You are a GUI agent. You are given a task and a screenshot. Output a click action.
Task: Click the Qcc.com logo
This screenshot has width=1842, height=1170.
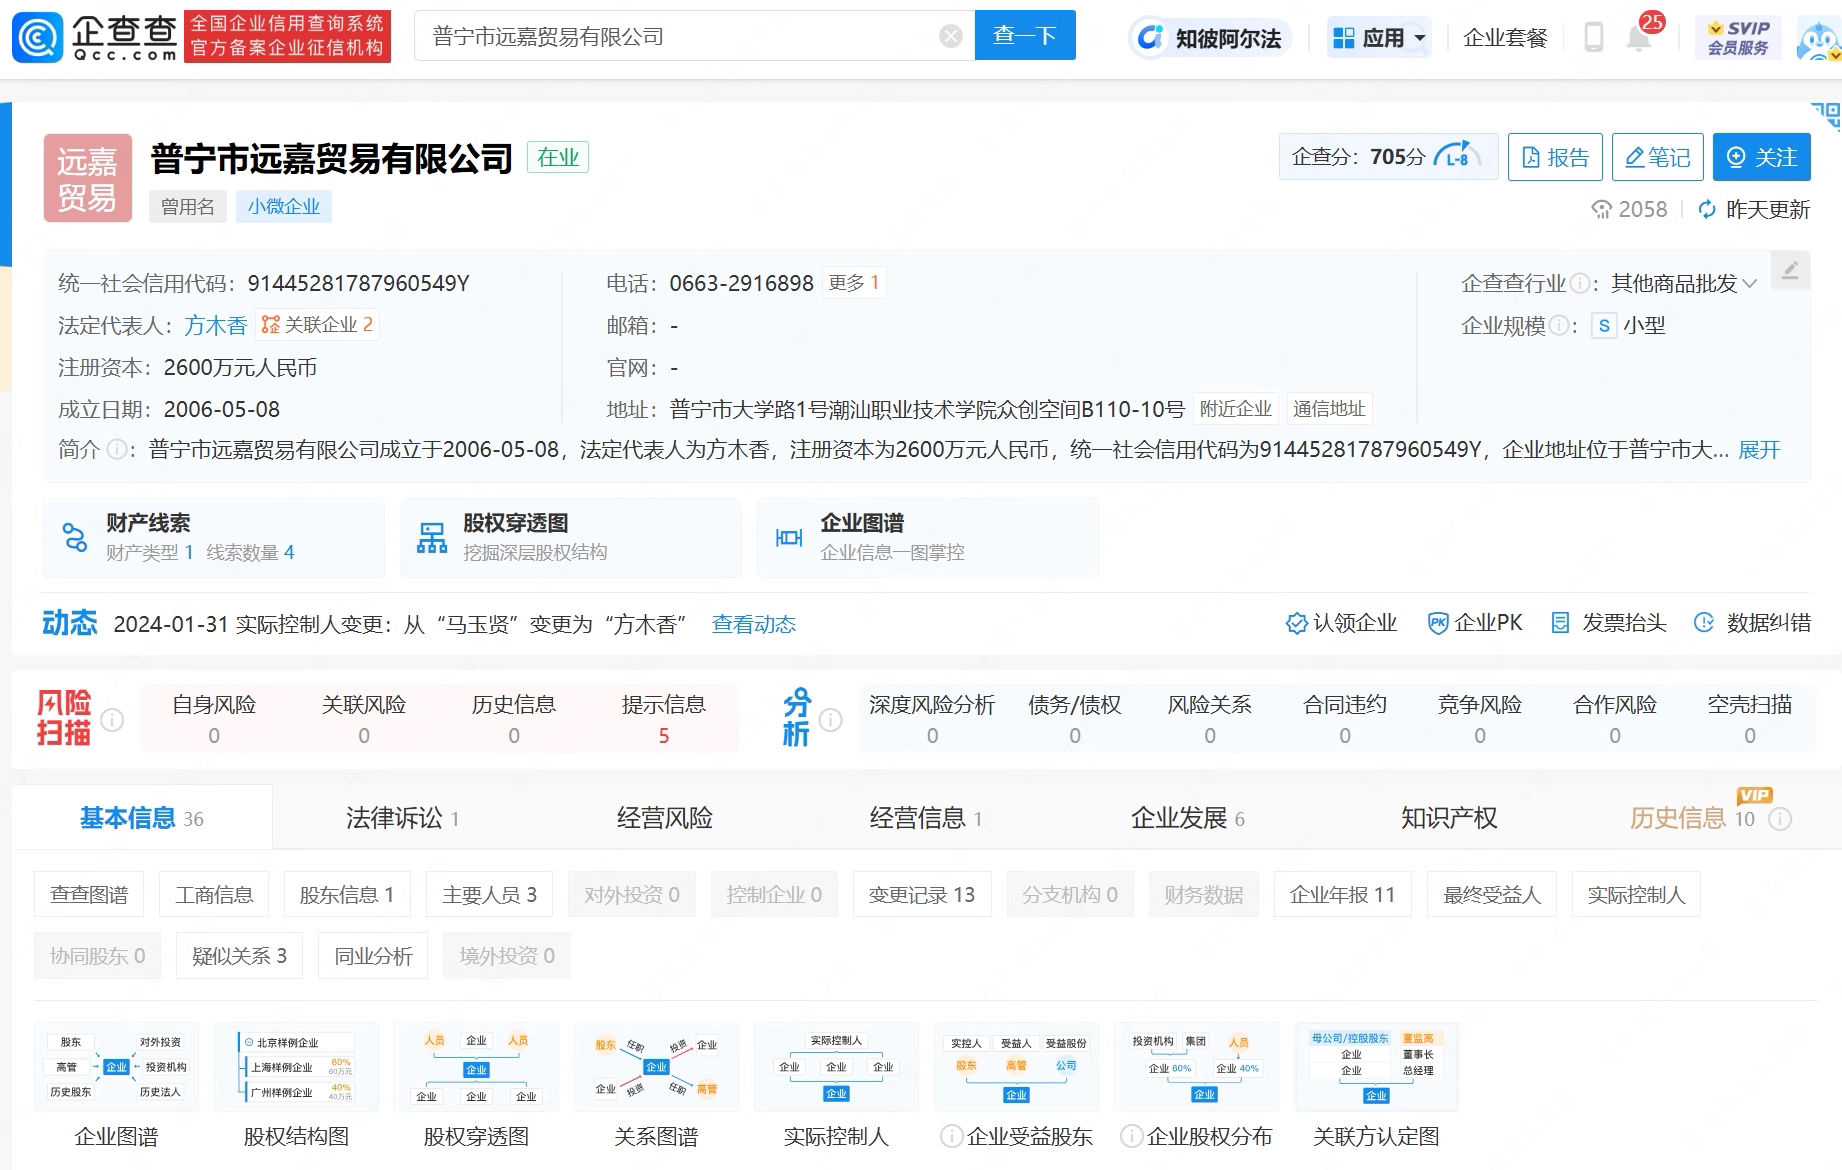[x=95, y=37]
